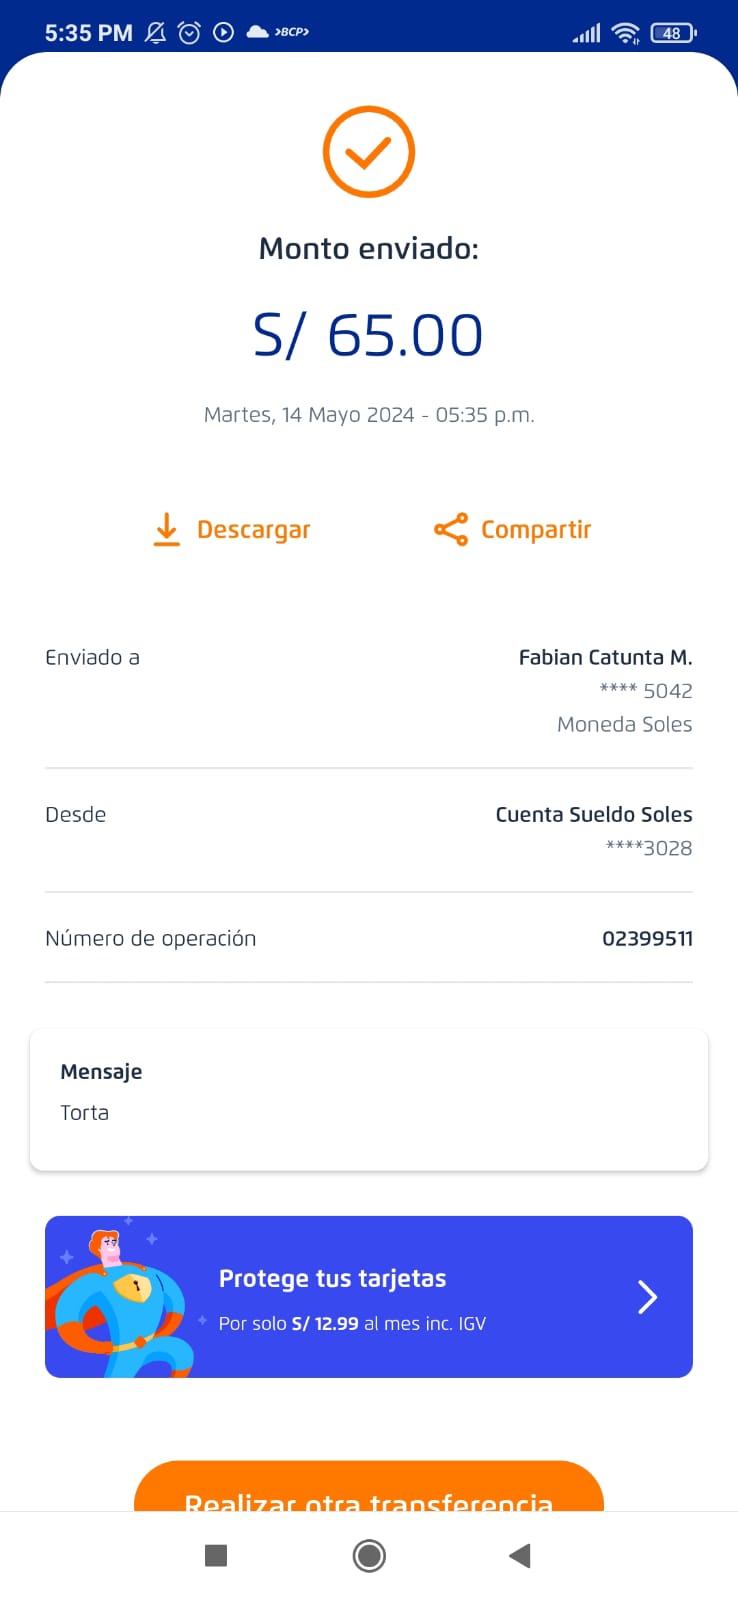Tap the share icon next to Compartir

point(450,530)
